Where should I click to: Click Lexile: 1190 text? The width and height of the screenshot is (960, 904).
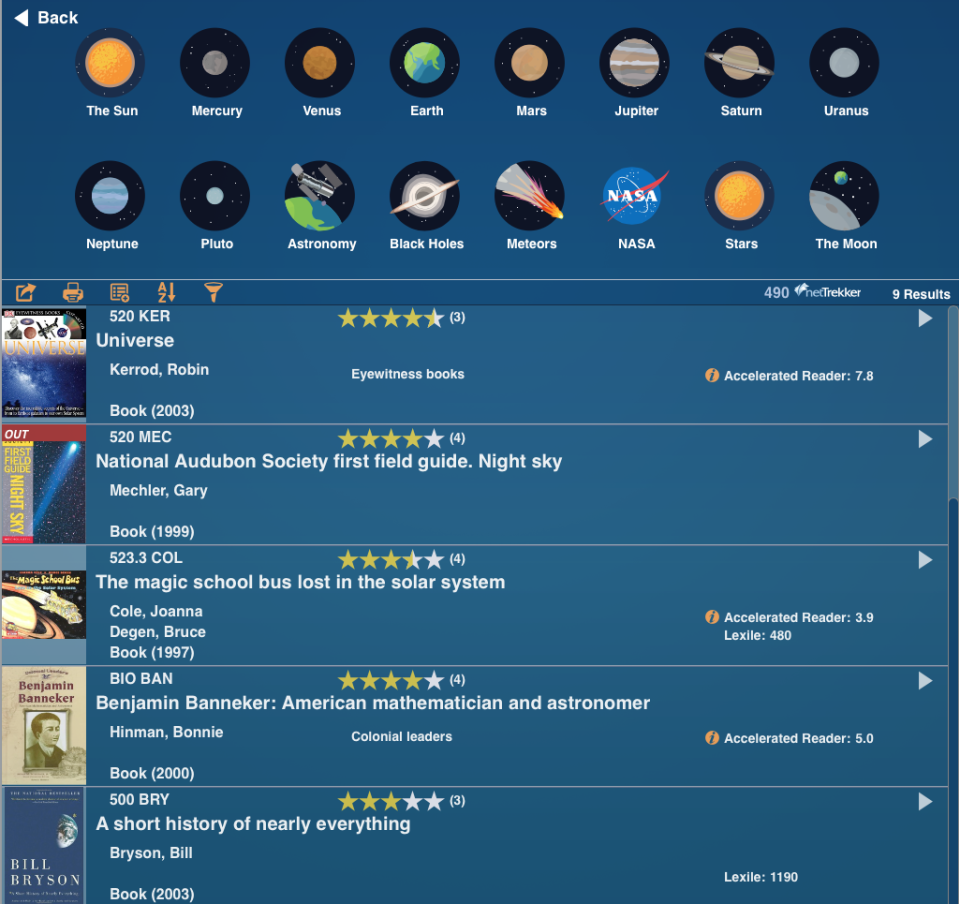click(761, 877)
